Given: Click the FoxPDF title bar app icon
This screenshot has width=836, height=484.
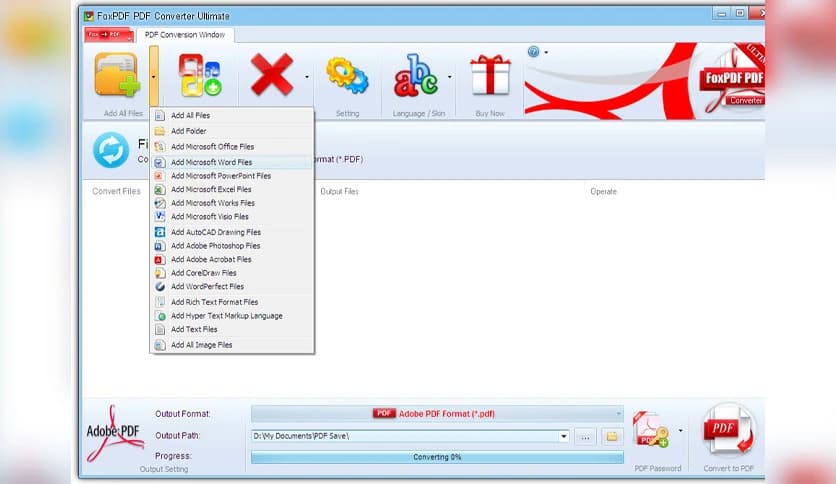Looking at the screenshot, I should tap(89, 16).
